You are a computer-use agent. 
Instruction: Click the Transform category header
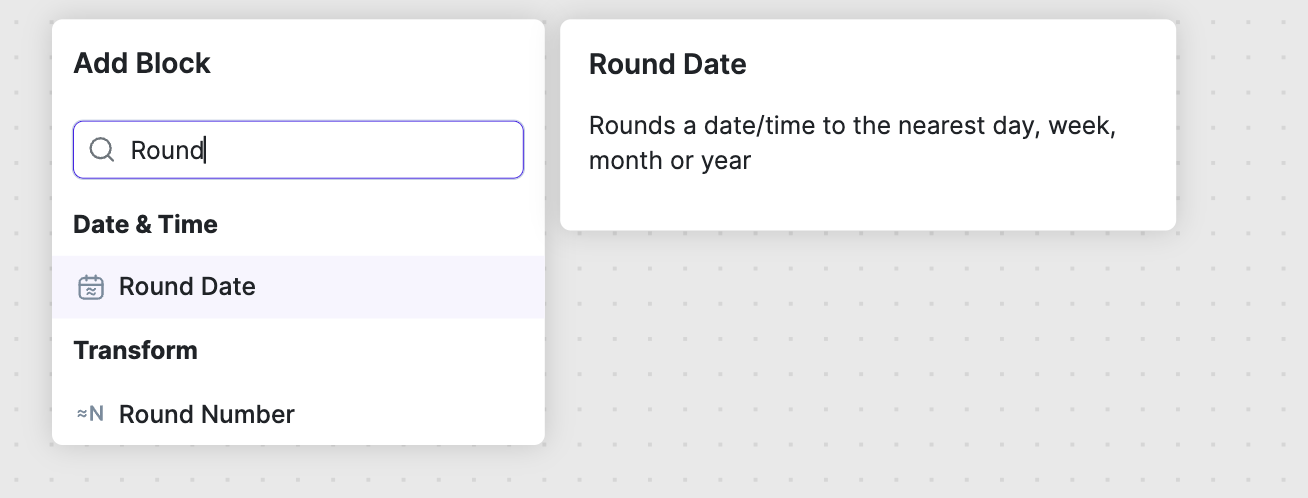(x=135, y=350)
